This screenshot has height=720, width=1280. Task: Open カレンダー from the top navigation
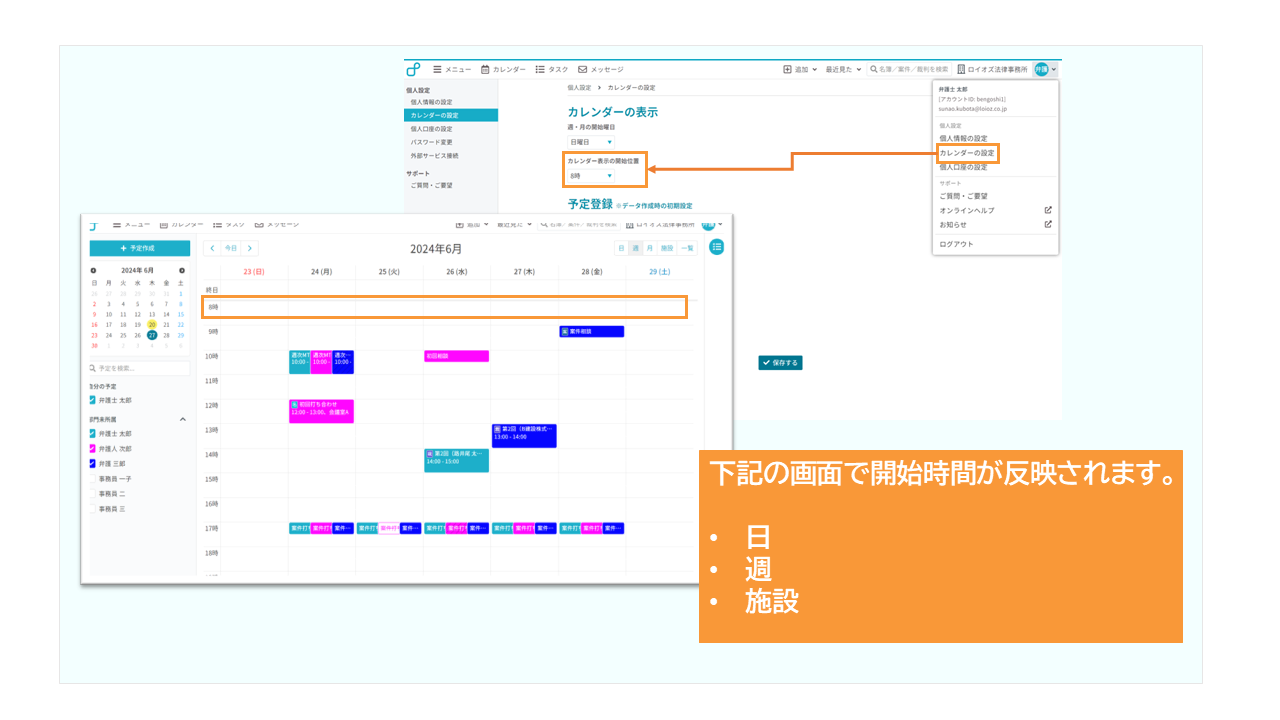(x=503, y=69)
